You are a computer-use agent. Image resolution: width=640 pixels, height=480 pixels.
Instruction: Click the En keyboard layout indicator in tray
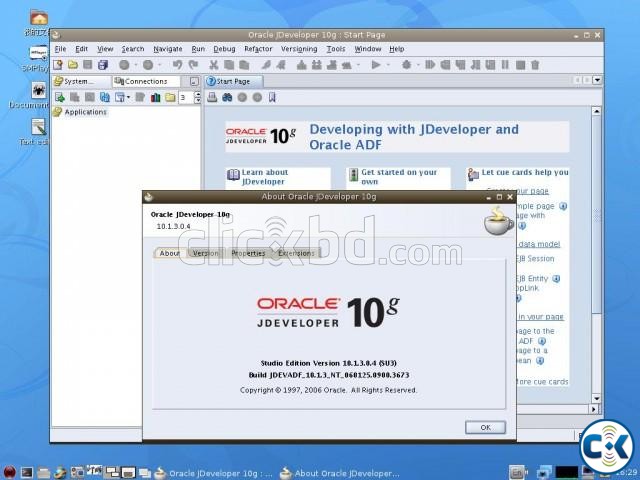point(517,473)
